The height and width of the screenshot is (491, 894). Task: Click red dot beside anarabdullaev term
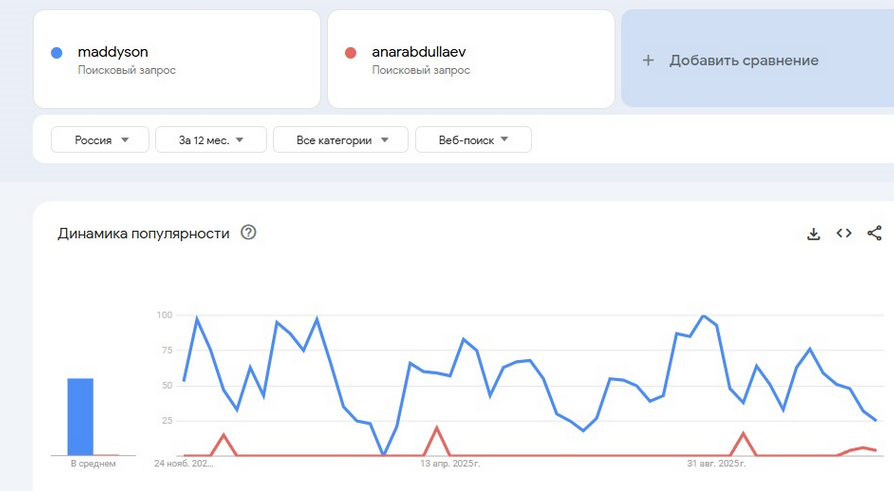coord(350,53)
